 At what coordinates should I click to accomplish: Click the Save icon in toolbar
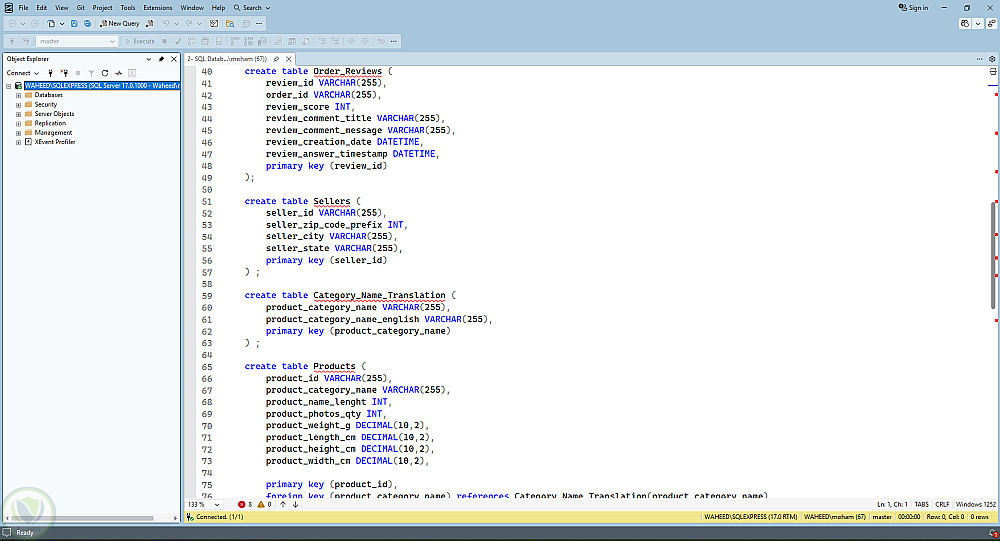coord(74,23)
